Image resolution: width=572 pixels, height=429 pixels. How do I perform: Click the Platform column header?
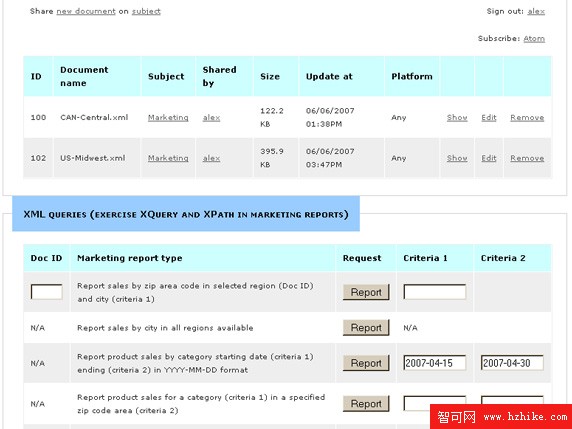412,76
